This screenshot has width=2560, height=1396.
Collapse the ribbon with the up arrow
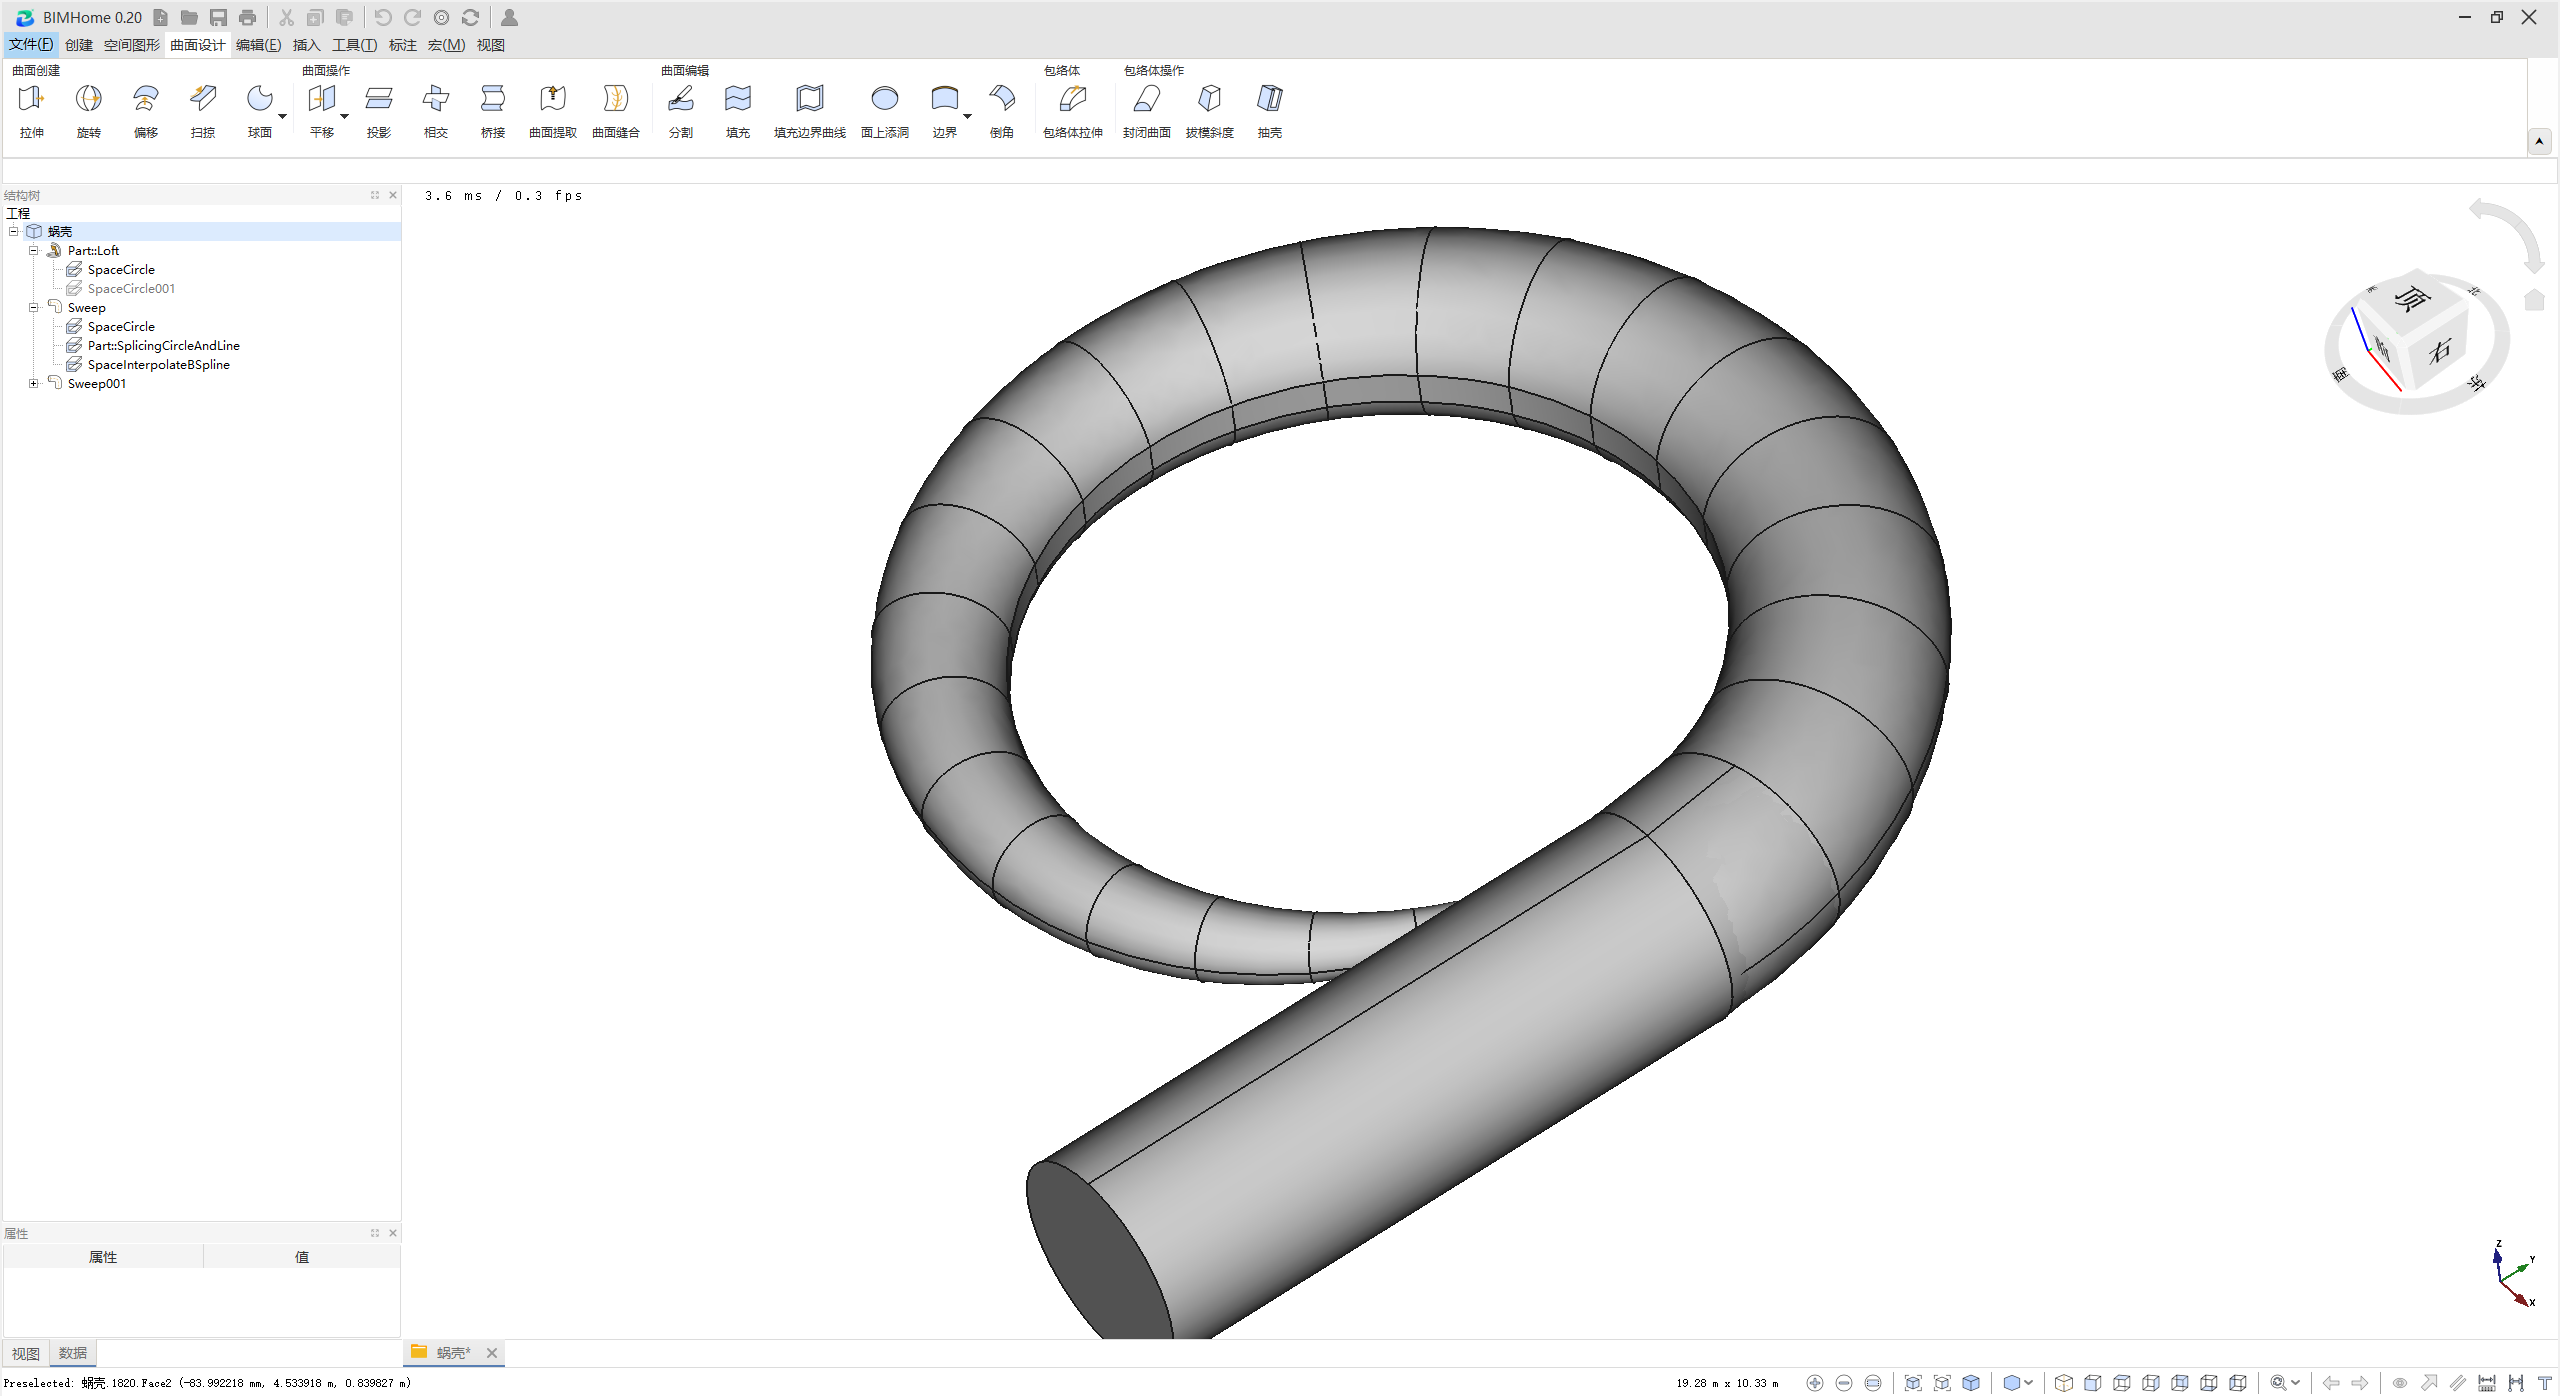tap(2539, 142)
